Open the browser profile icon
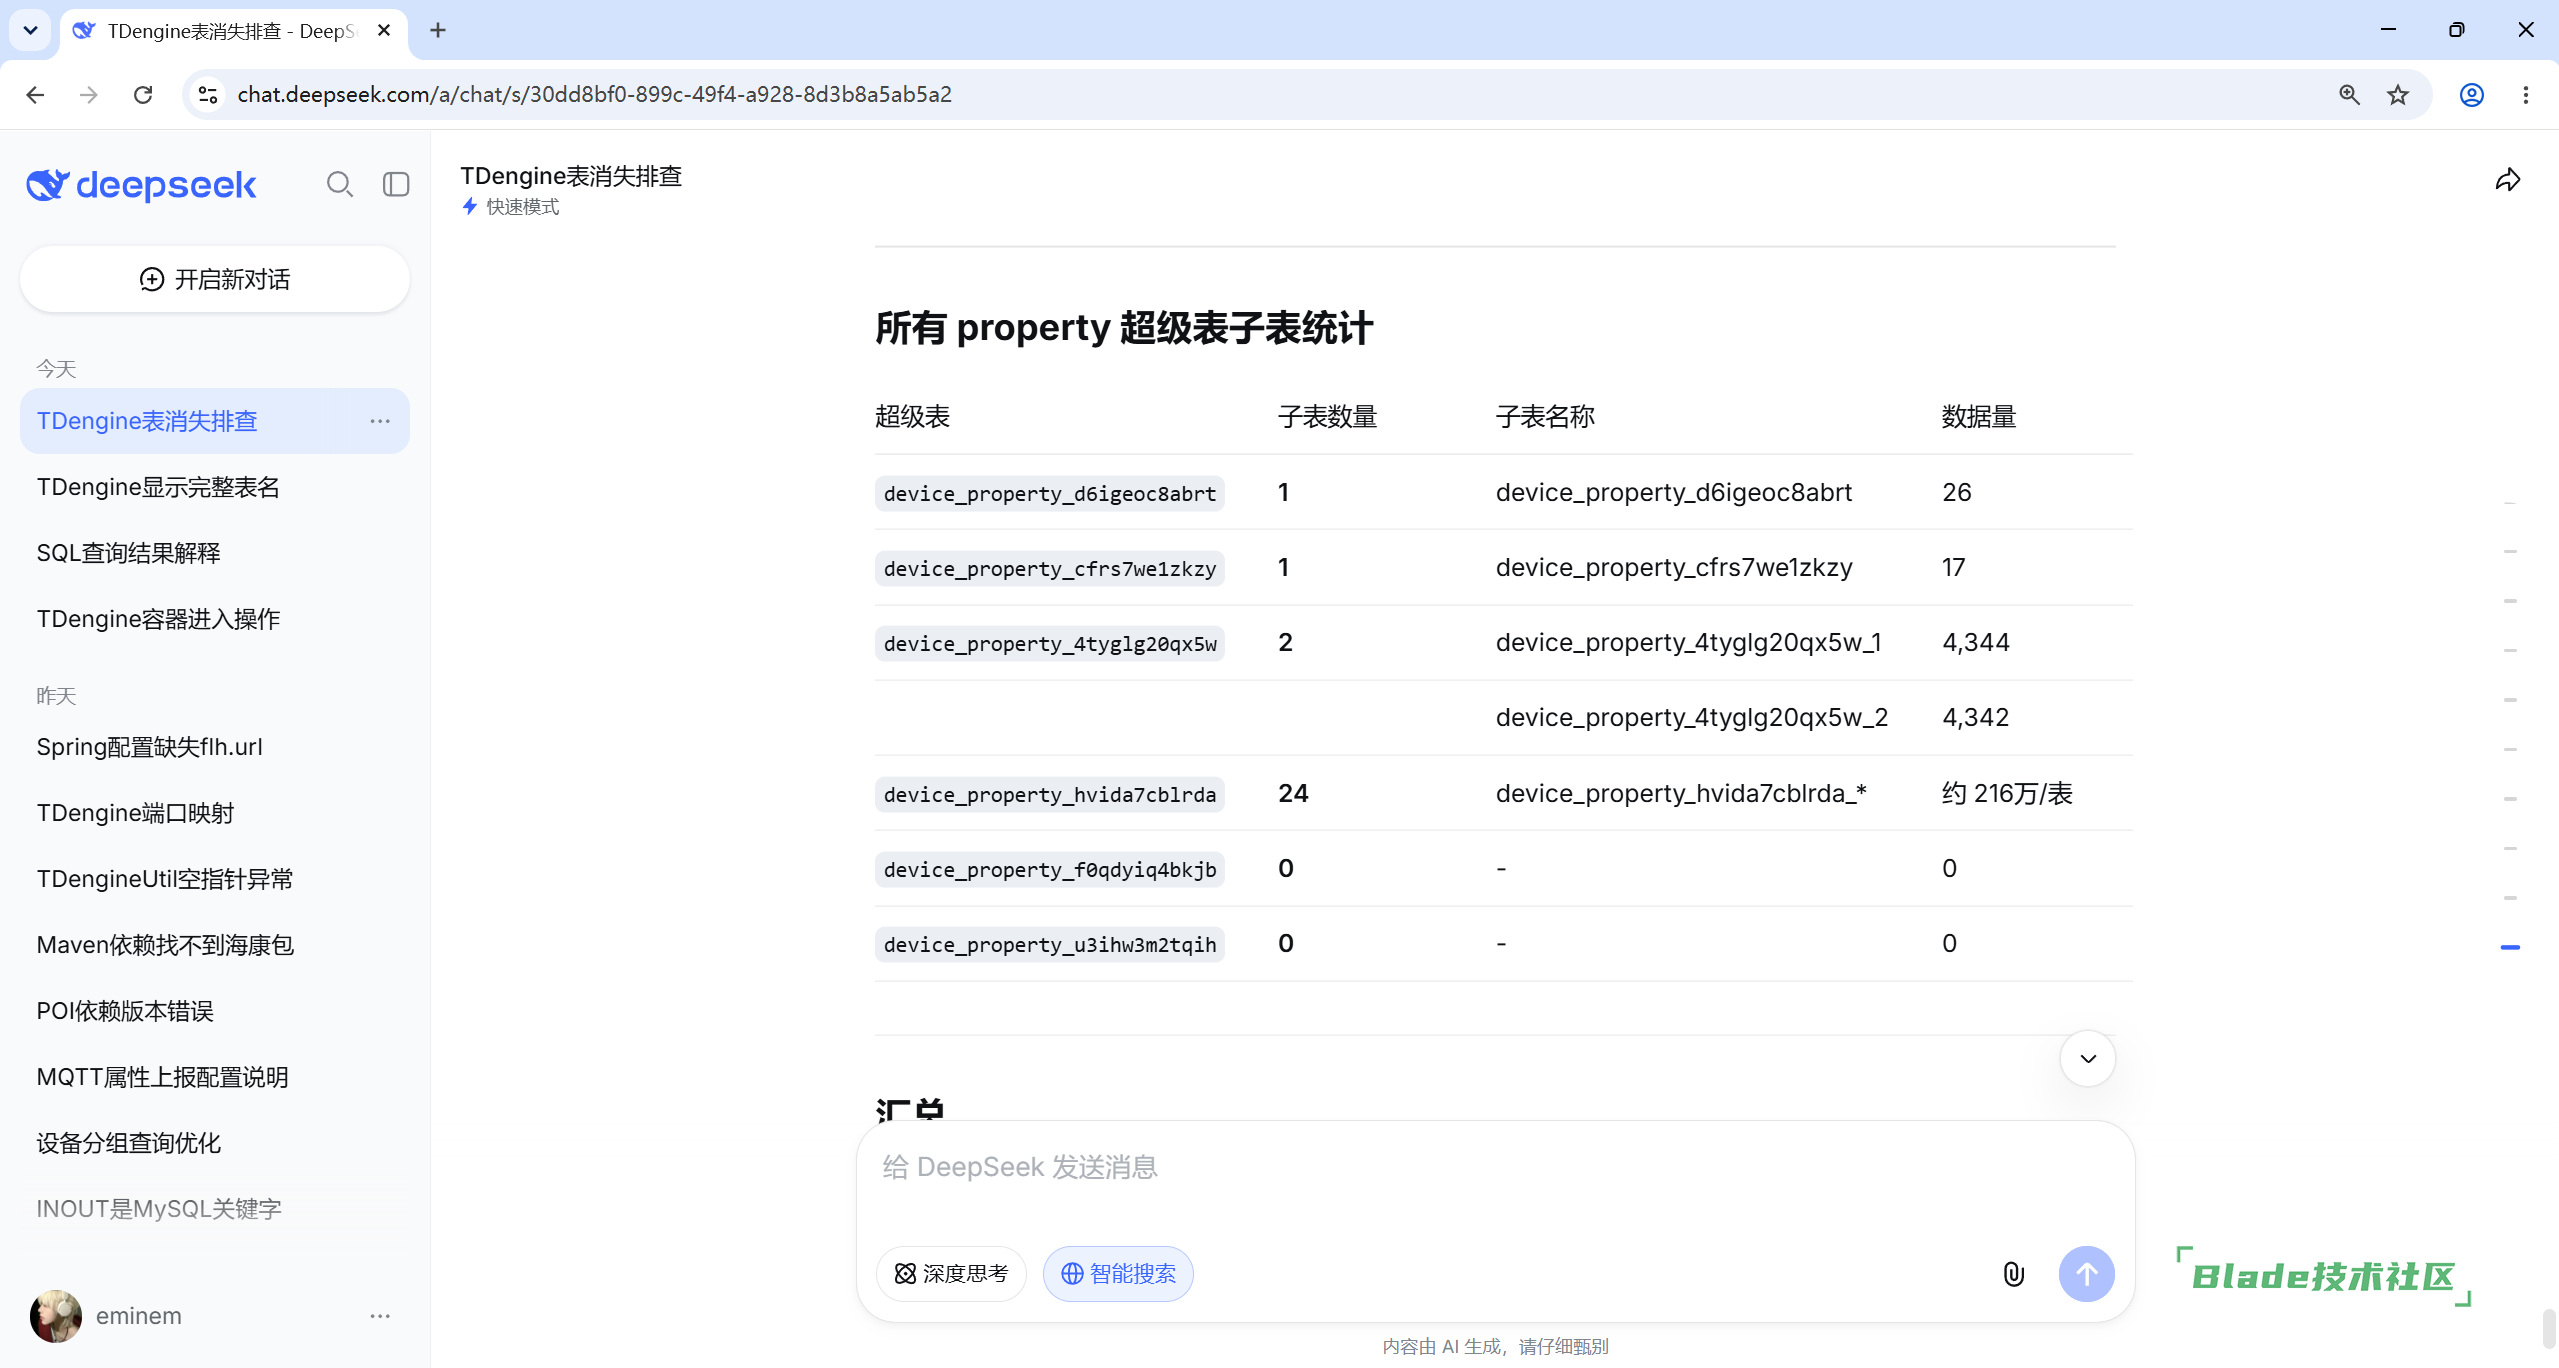The width and height of the screenshot is (2559, 1368). [2471, 94]
